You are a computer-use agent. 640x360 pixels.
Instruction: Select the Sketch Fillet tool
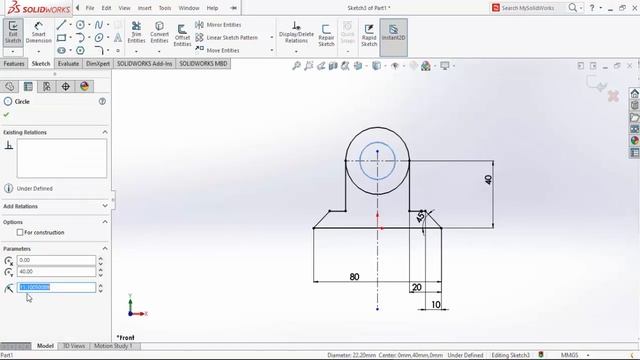coord(99,50)
